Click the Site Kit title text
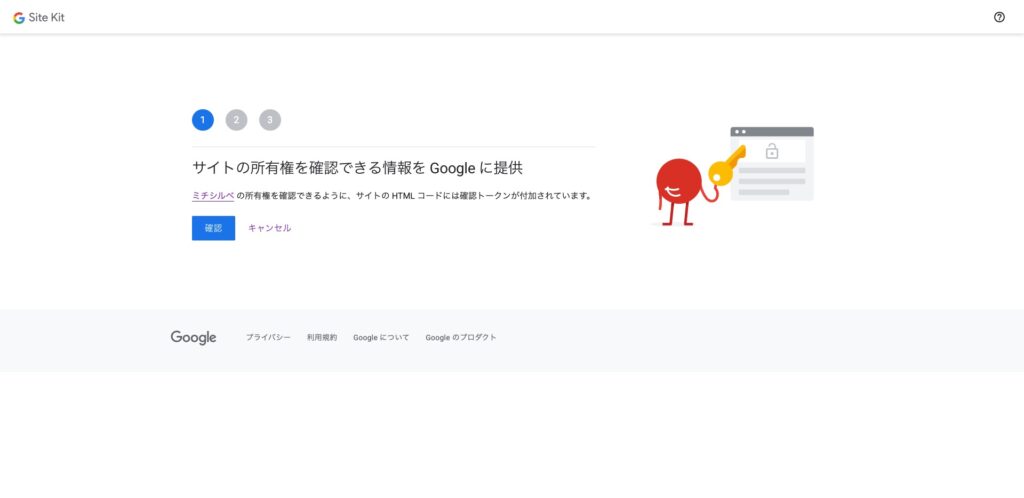 (x=47, y=17)
